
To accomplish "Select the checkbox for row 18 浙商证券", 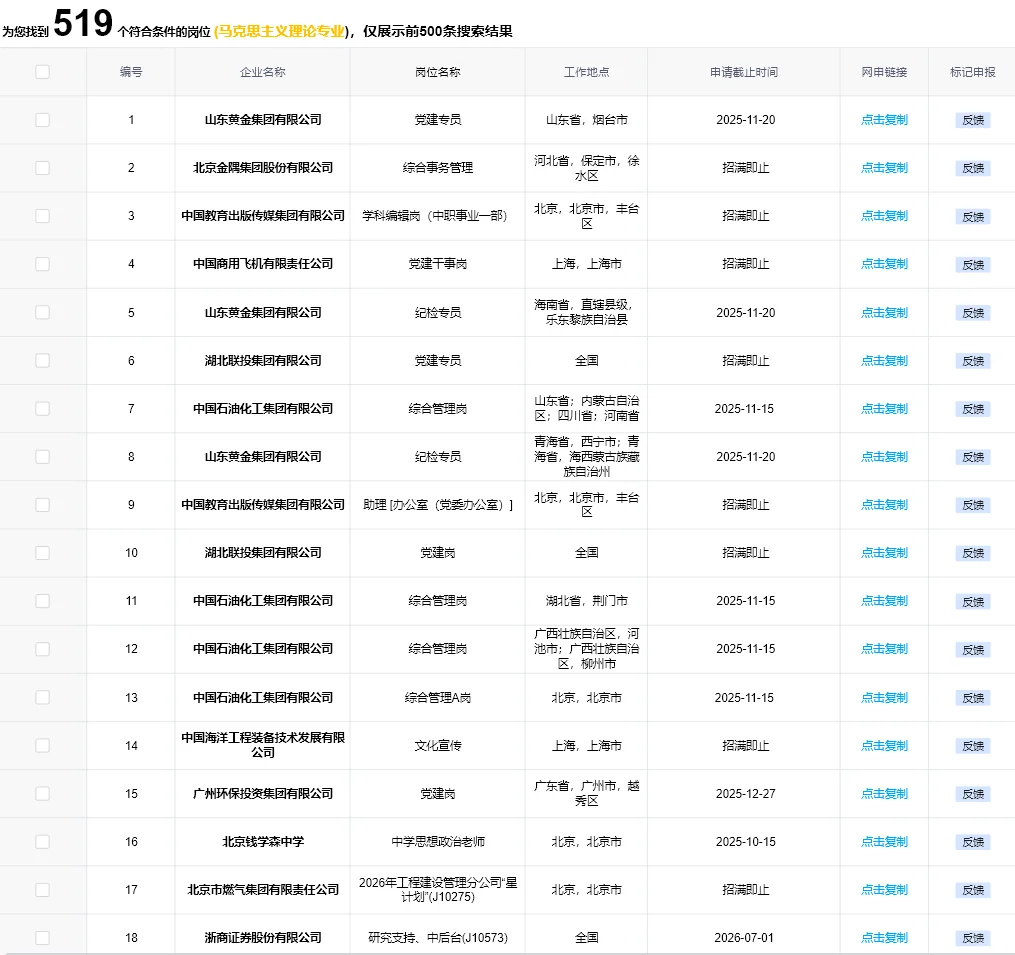I will click(43, 938).
